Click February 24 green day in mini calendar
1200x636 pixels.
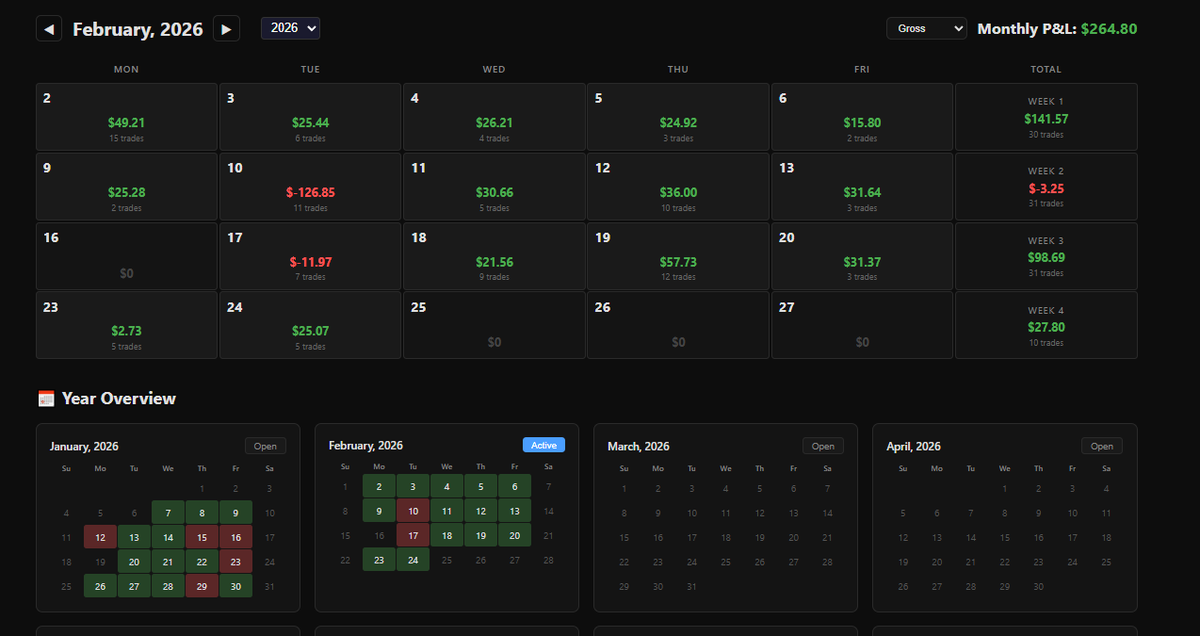pyautogui.click(x=413, y=560)
